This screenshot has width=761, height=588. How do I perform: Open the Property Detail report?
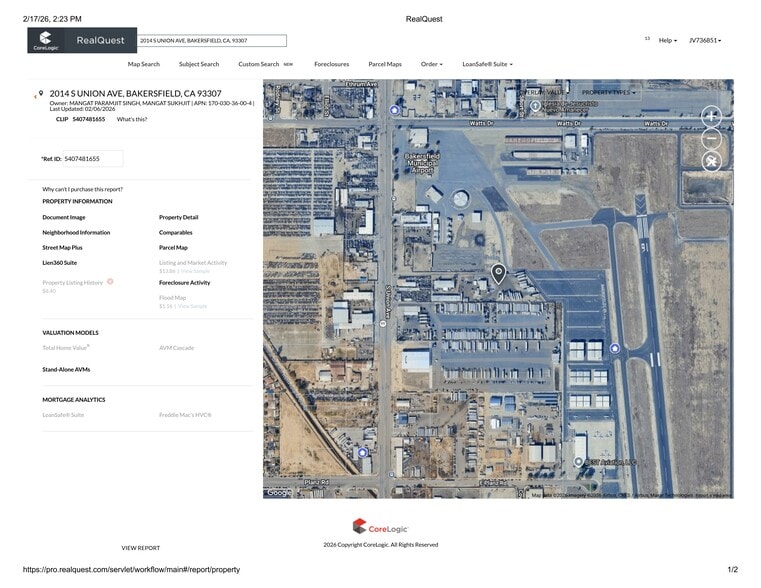point(179,217)
